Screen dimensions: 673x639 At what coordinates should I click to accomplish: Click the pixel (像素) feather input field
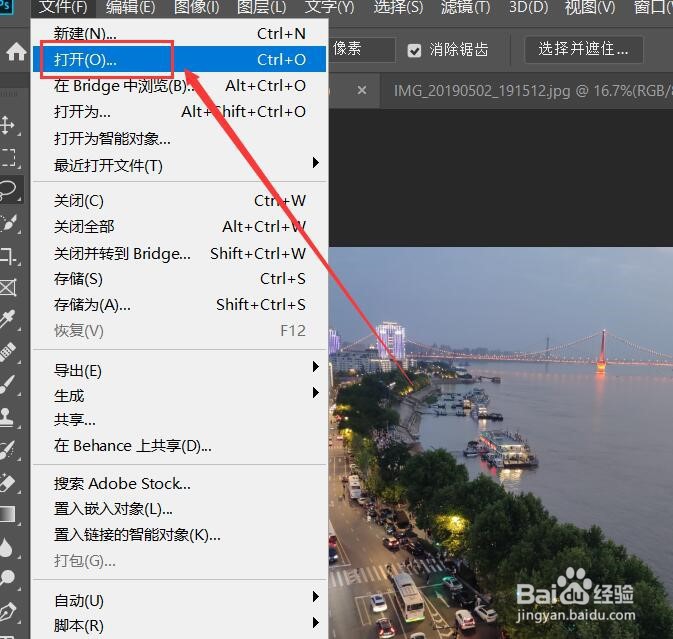coord(362,49)
